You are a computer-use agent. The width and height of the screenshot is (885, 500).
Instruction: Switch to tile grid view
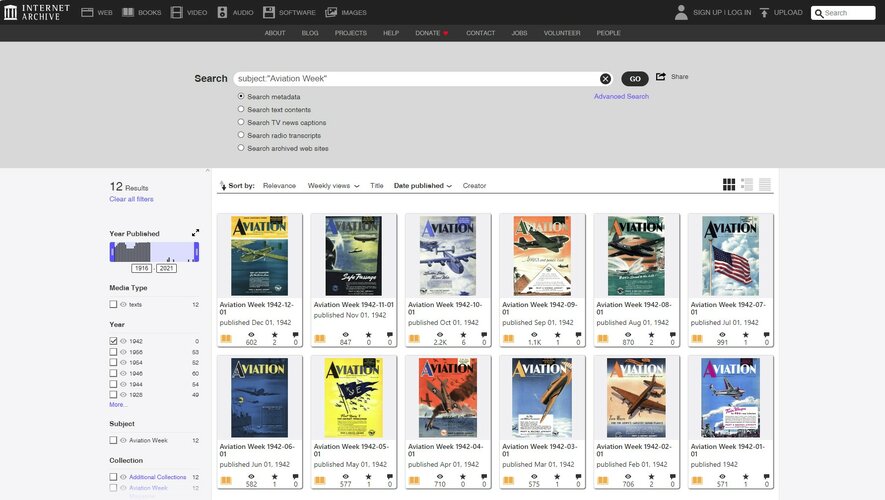pyautogui.click(x=729, y=185)
